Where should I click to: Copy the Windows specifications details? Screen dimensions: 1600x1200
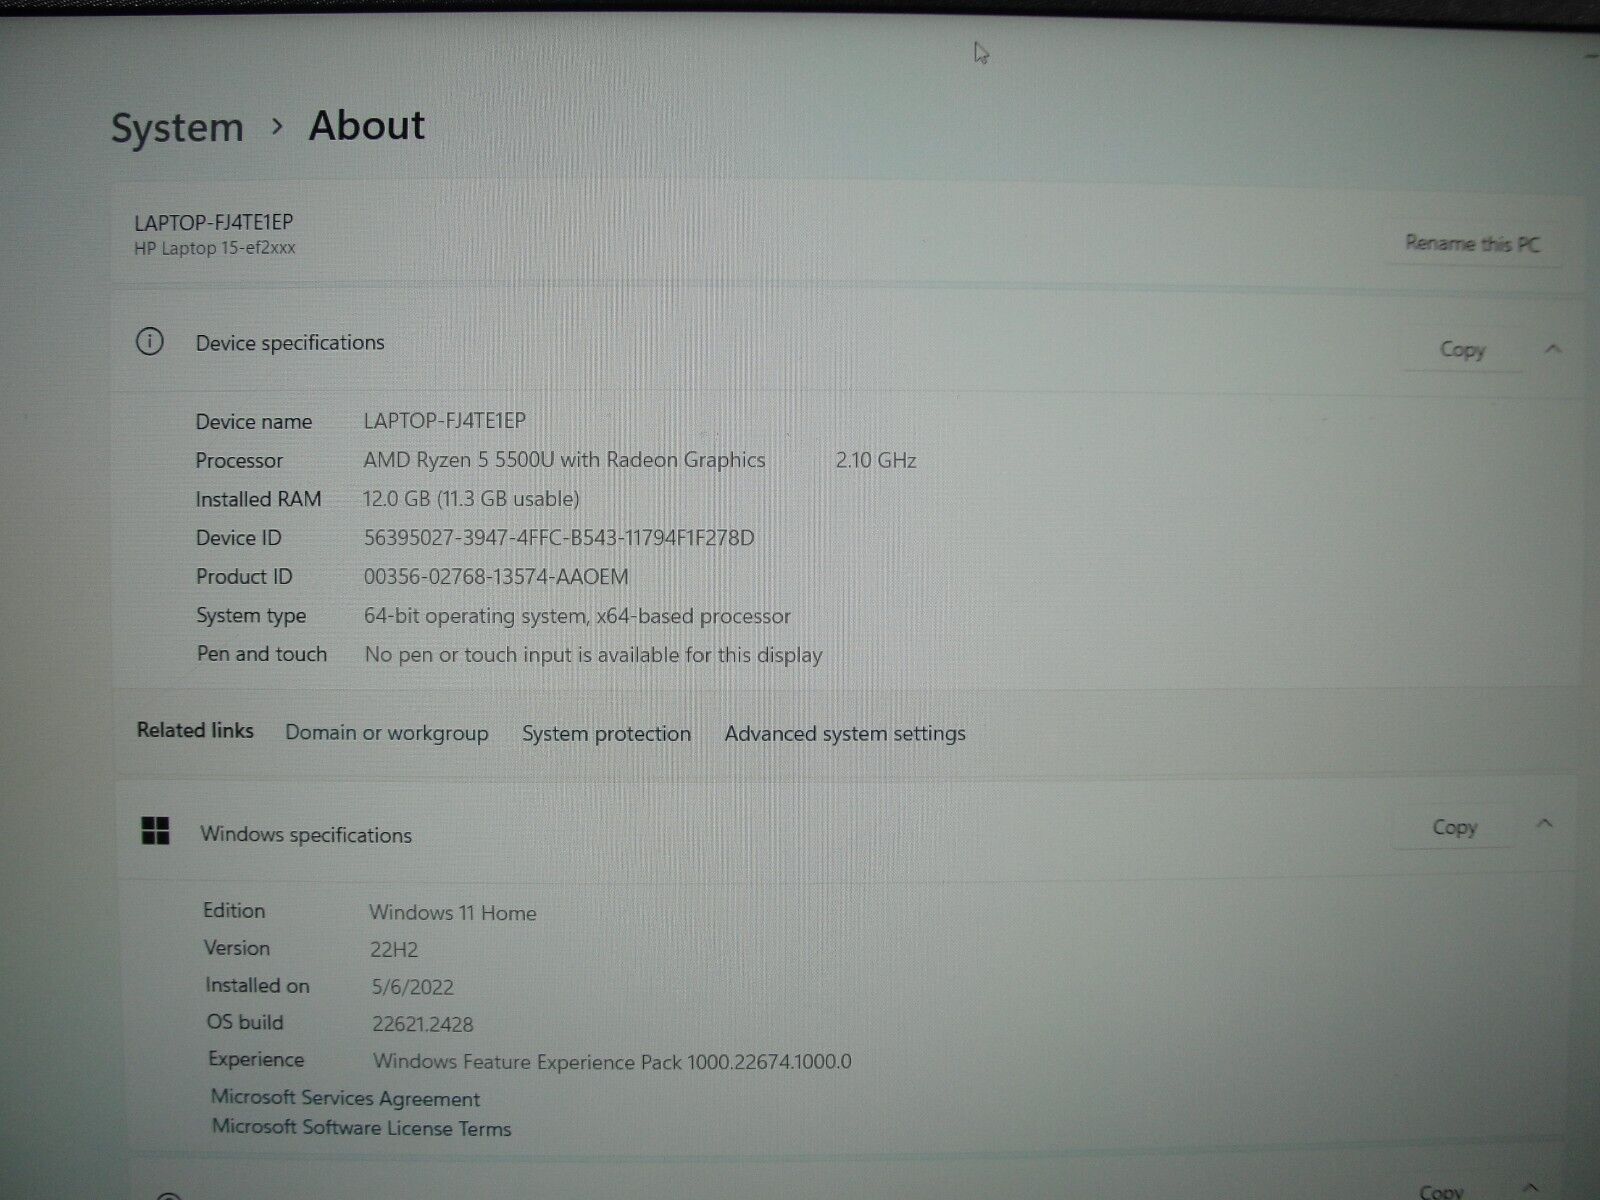[1452, 826]
